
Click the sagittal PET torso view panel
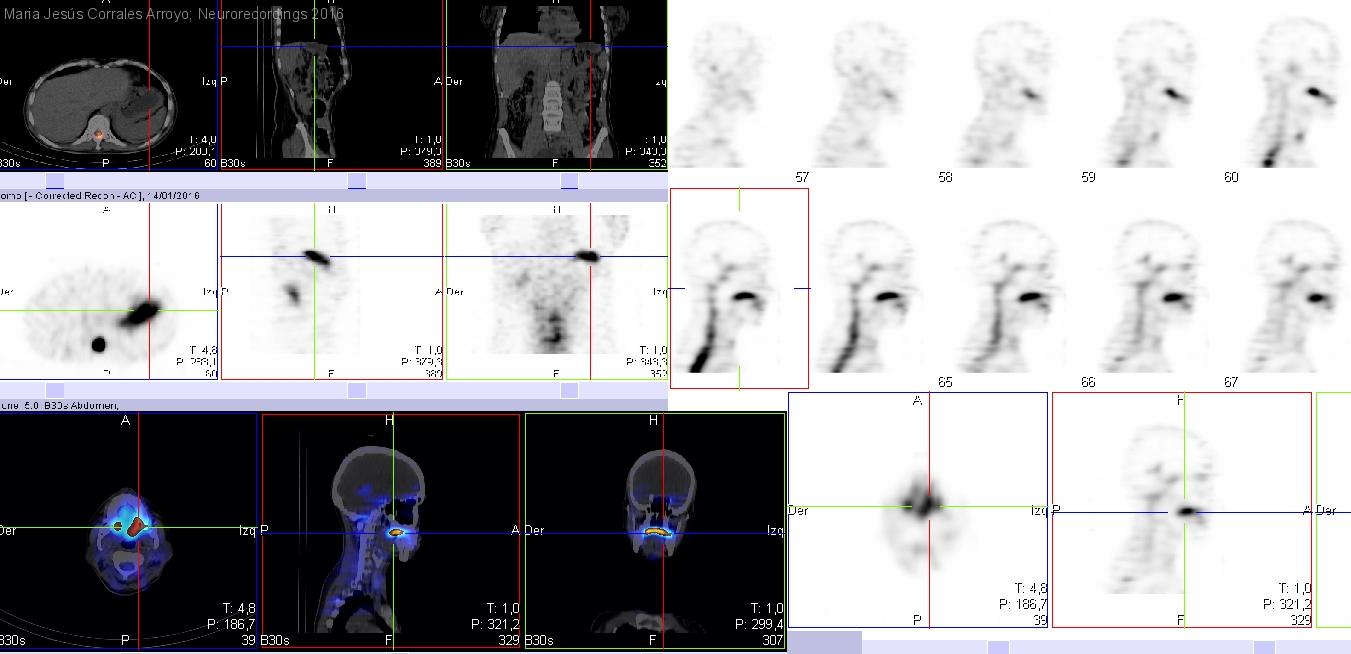pyautogui.click(x=331, y=291)
